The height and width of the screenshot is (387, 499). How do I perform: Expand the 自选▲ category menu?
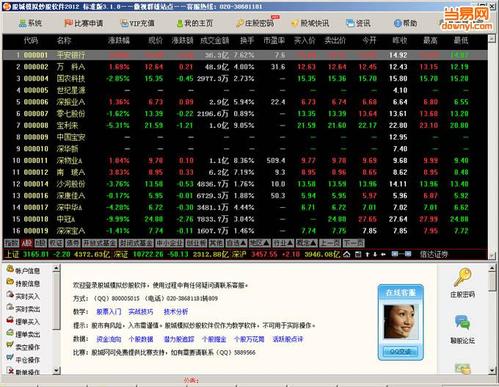(237, 243)
